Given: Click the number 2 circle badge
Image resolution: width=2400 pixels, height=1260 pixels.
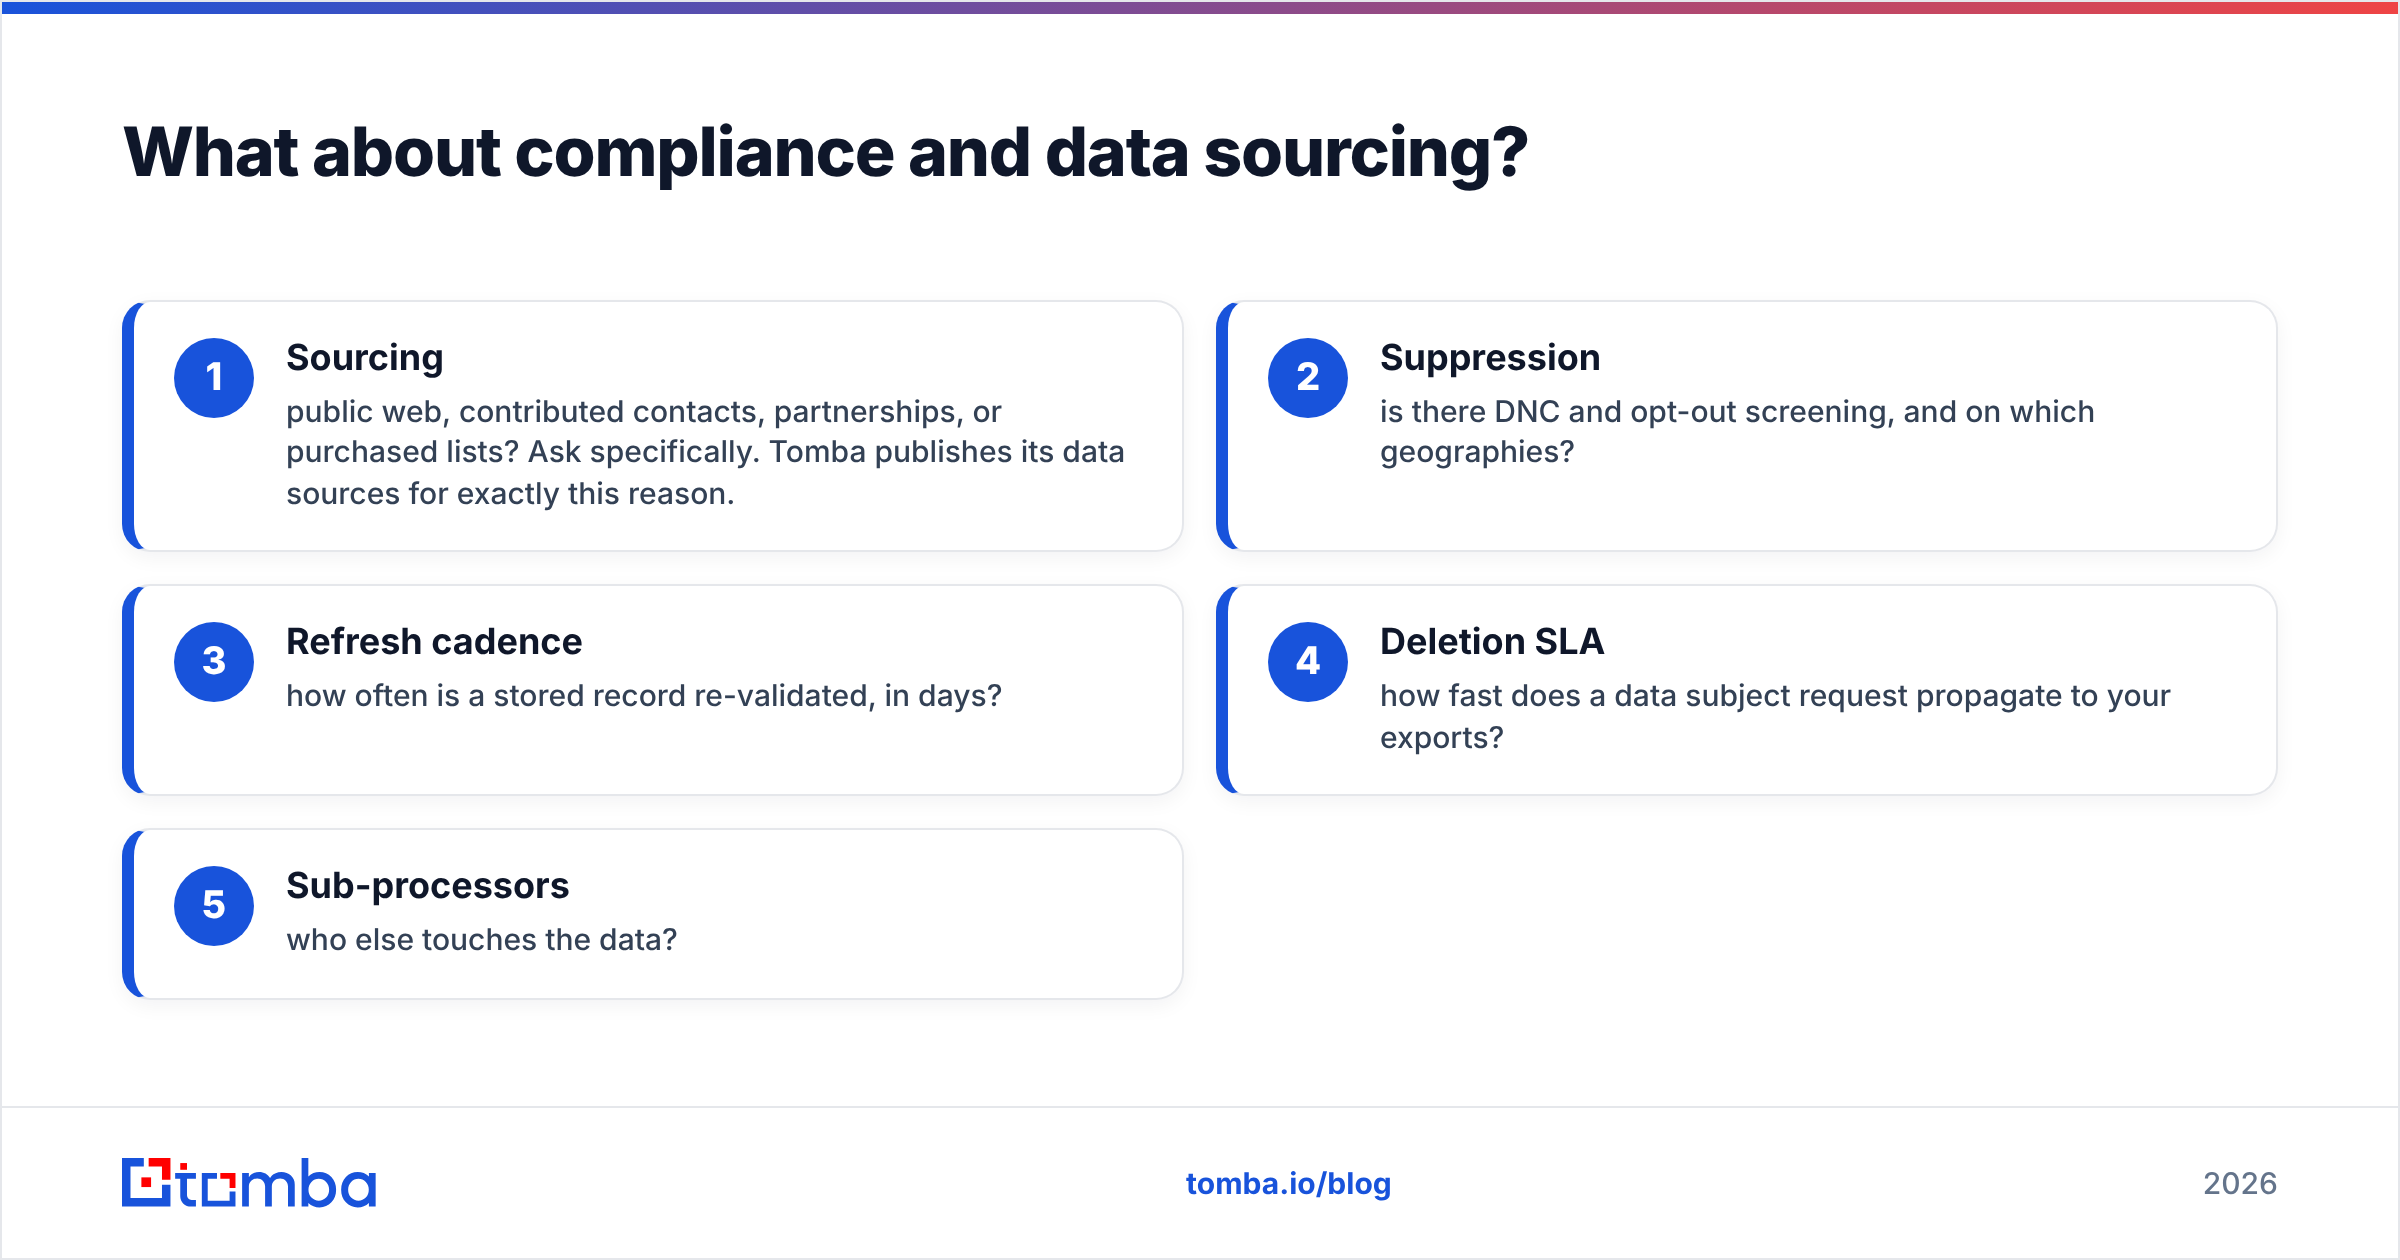Looking at the screenshot, I should pyautogui.click(x=1308, y=378).
